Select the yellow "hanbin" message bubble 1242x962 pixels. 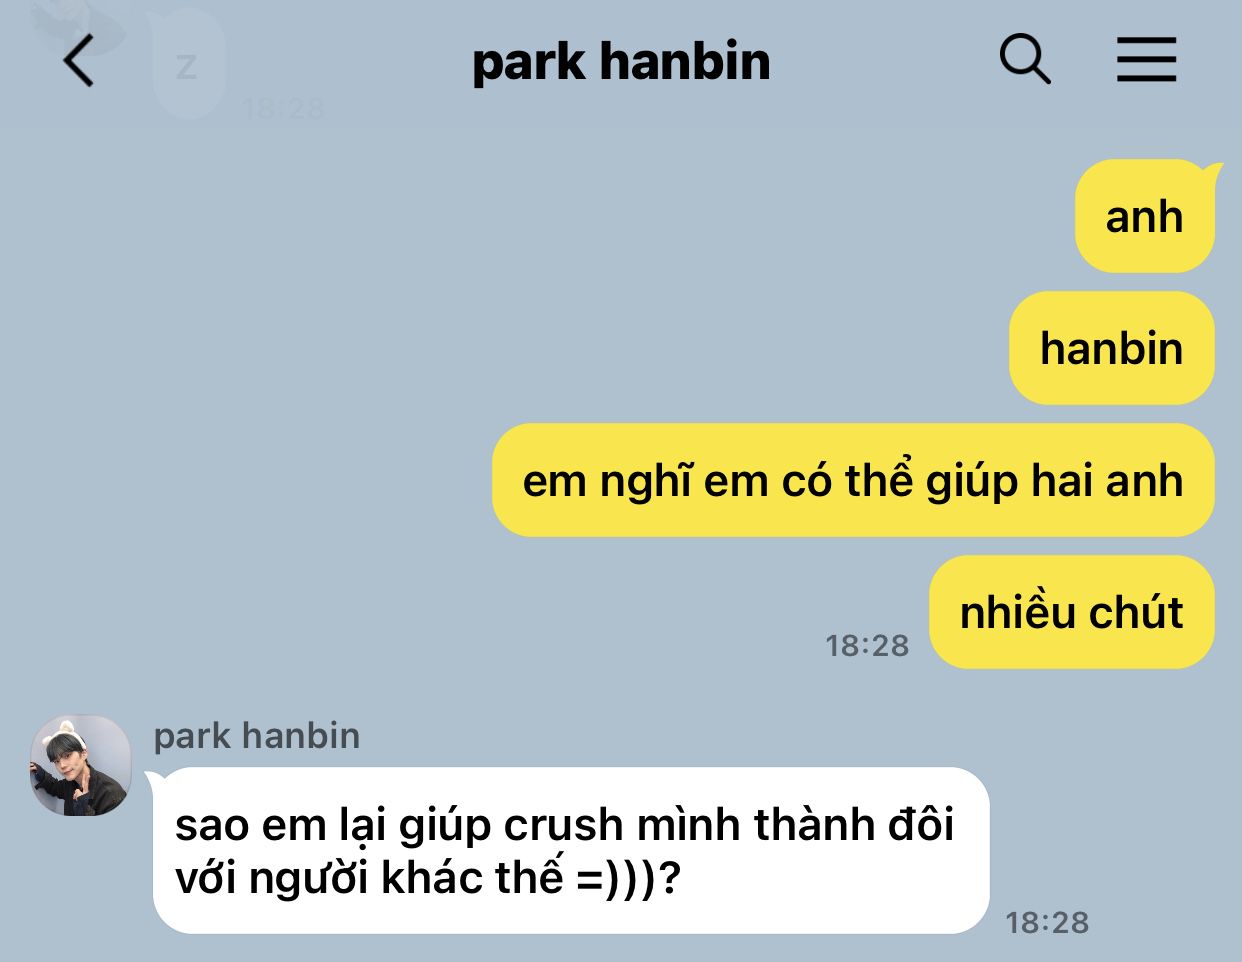point(1112,348)
